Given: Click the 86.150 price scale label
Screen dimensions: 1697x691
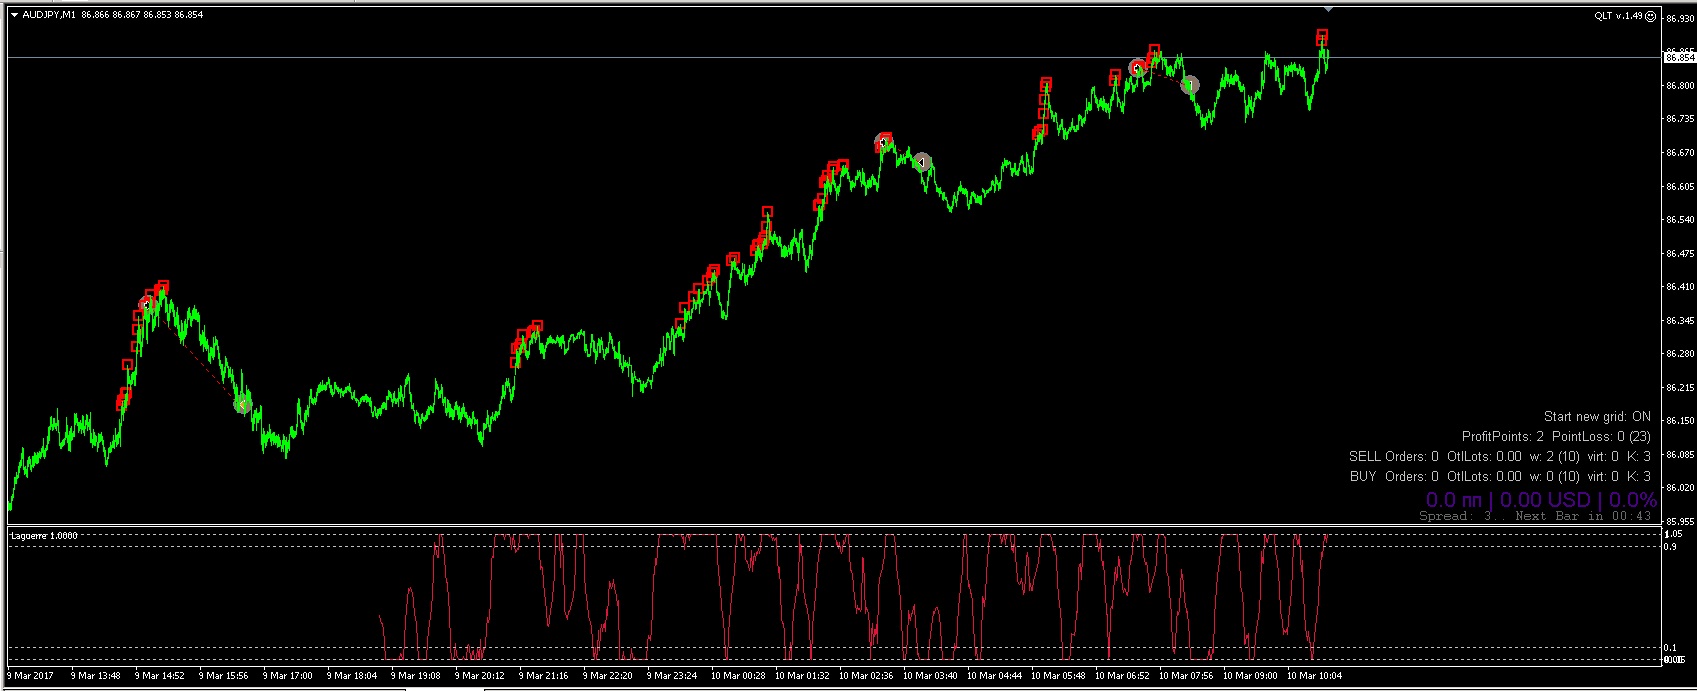Looking at the screenshot, I should (x=1679, y=421).
